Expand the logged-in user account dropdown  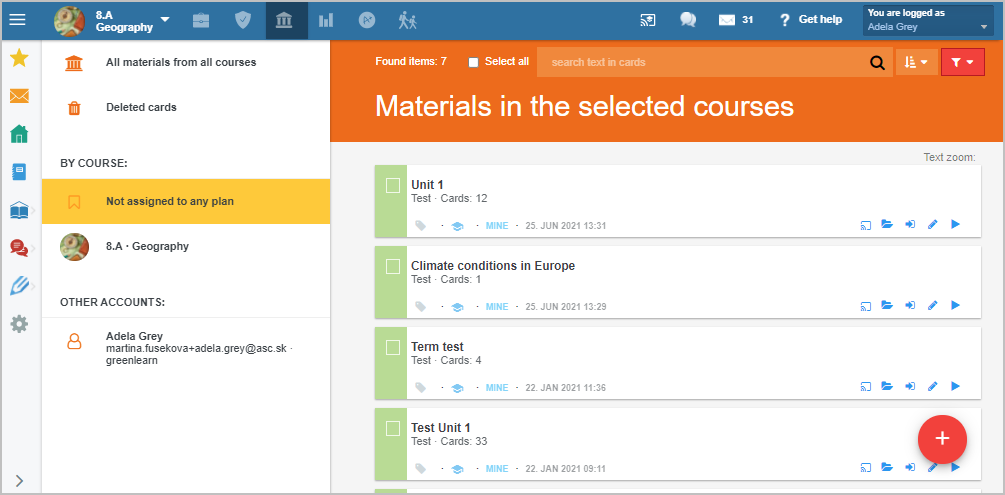pos(928,20)
